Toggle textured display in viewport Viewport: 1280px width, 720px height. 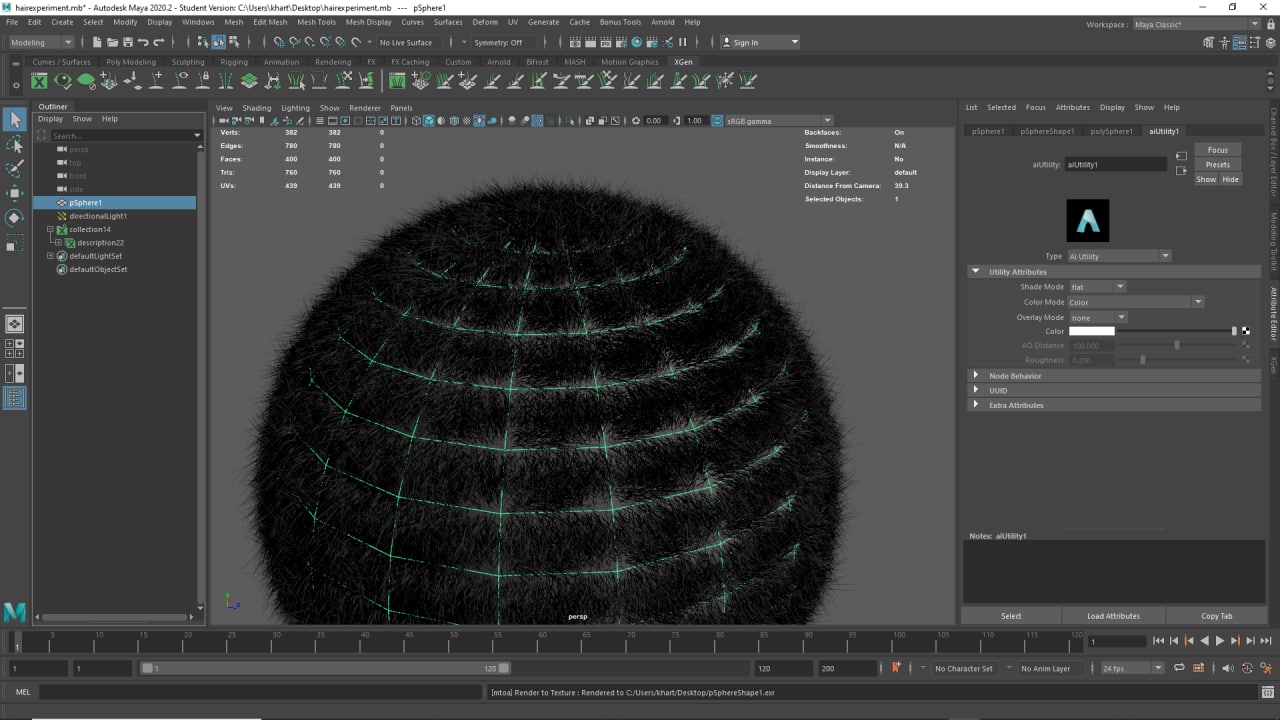point(467,121)
